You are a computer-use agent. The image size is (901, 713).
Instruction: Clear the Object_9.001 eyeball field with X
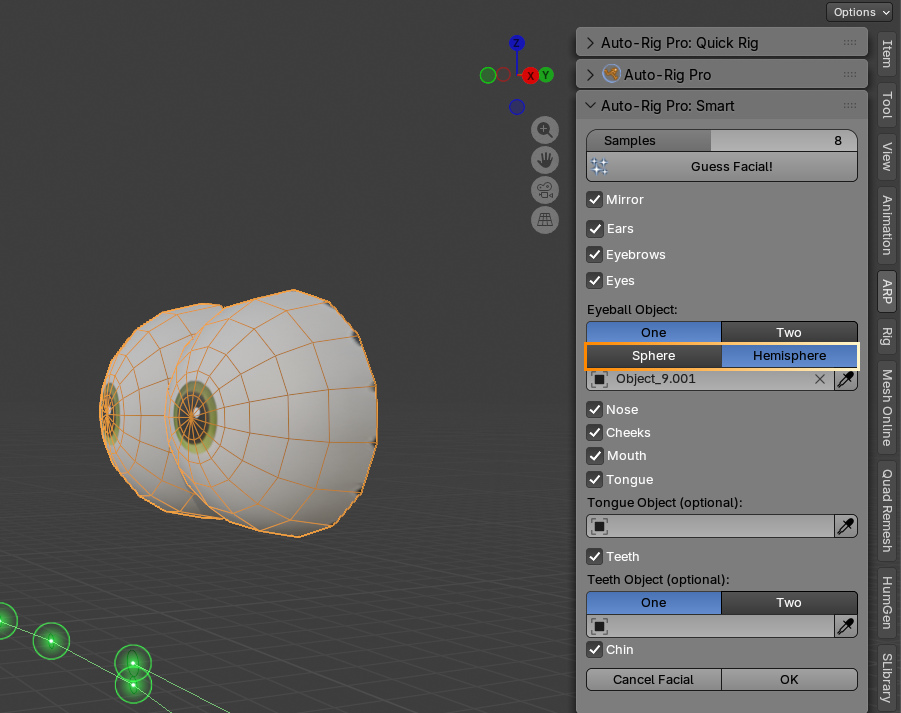pyautogui.click(x=820, y=379)
